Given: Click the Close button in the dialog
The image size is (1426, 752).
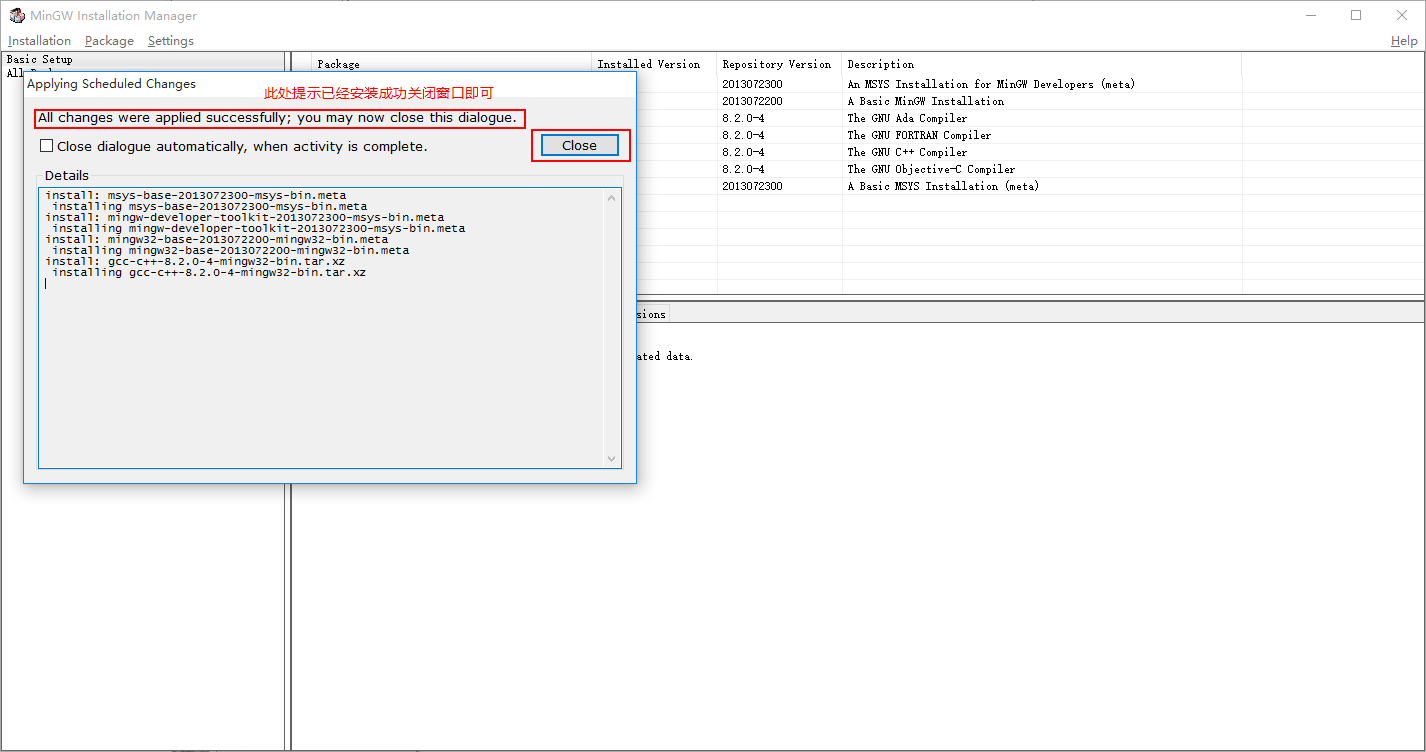Looking at the screenshot, I should (x=580, y=145).
